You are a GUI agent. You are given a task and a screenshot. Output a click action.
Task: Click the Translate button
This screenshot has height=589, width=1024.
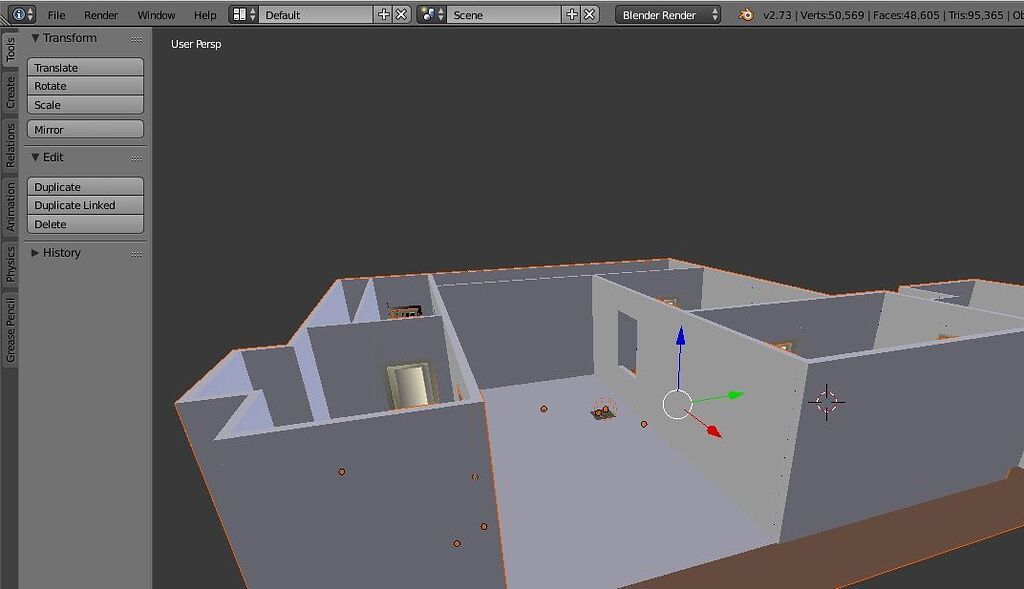[x=85, y=67]
